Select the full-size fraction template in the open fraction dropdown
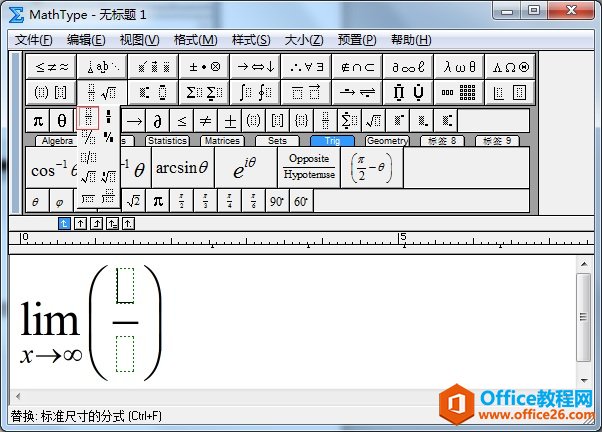This screenshot has width=602, height=432. [x=88, y=117]
